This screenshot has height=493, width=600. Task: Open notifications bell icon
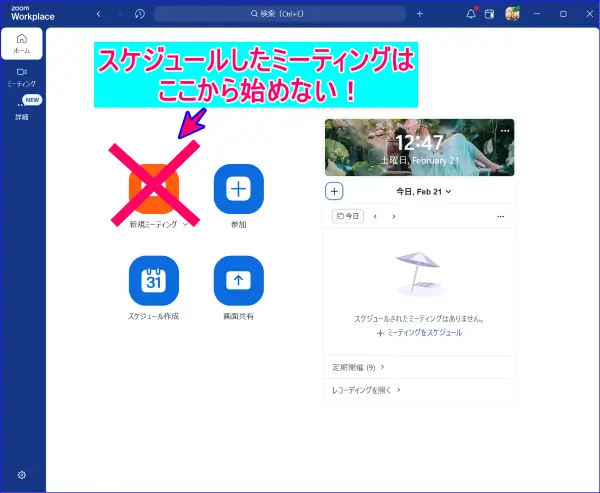471,14
